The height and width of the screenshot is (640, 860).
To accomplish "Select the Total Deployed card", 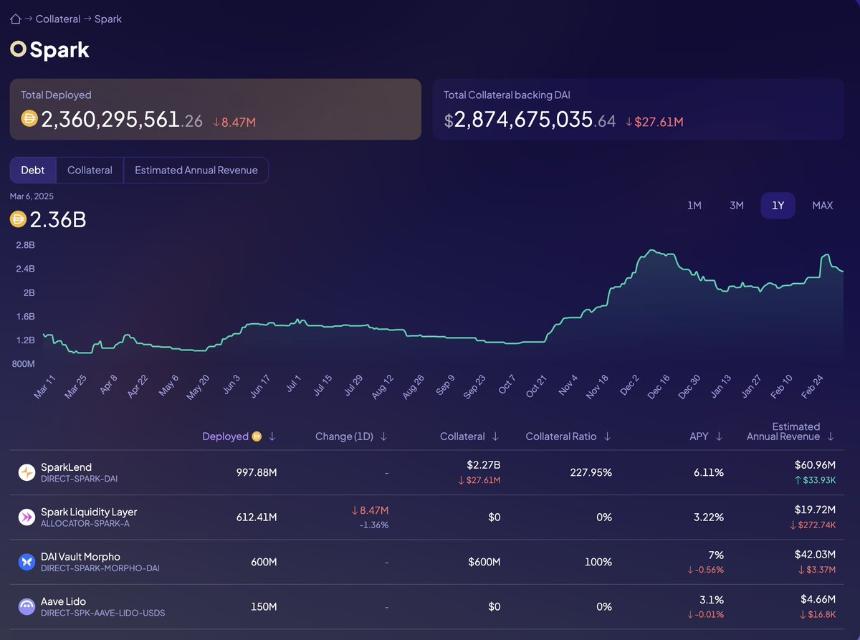I will (216, 109).
